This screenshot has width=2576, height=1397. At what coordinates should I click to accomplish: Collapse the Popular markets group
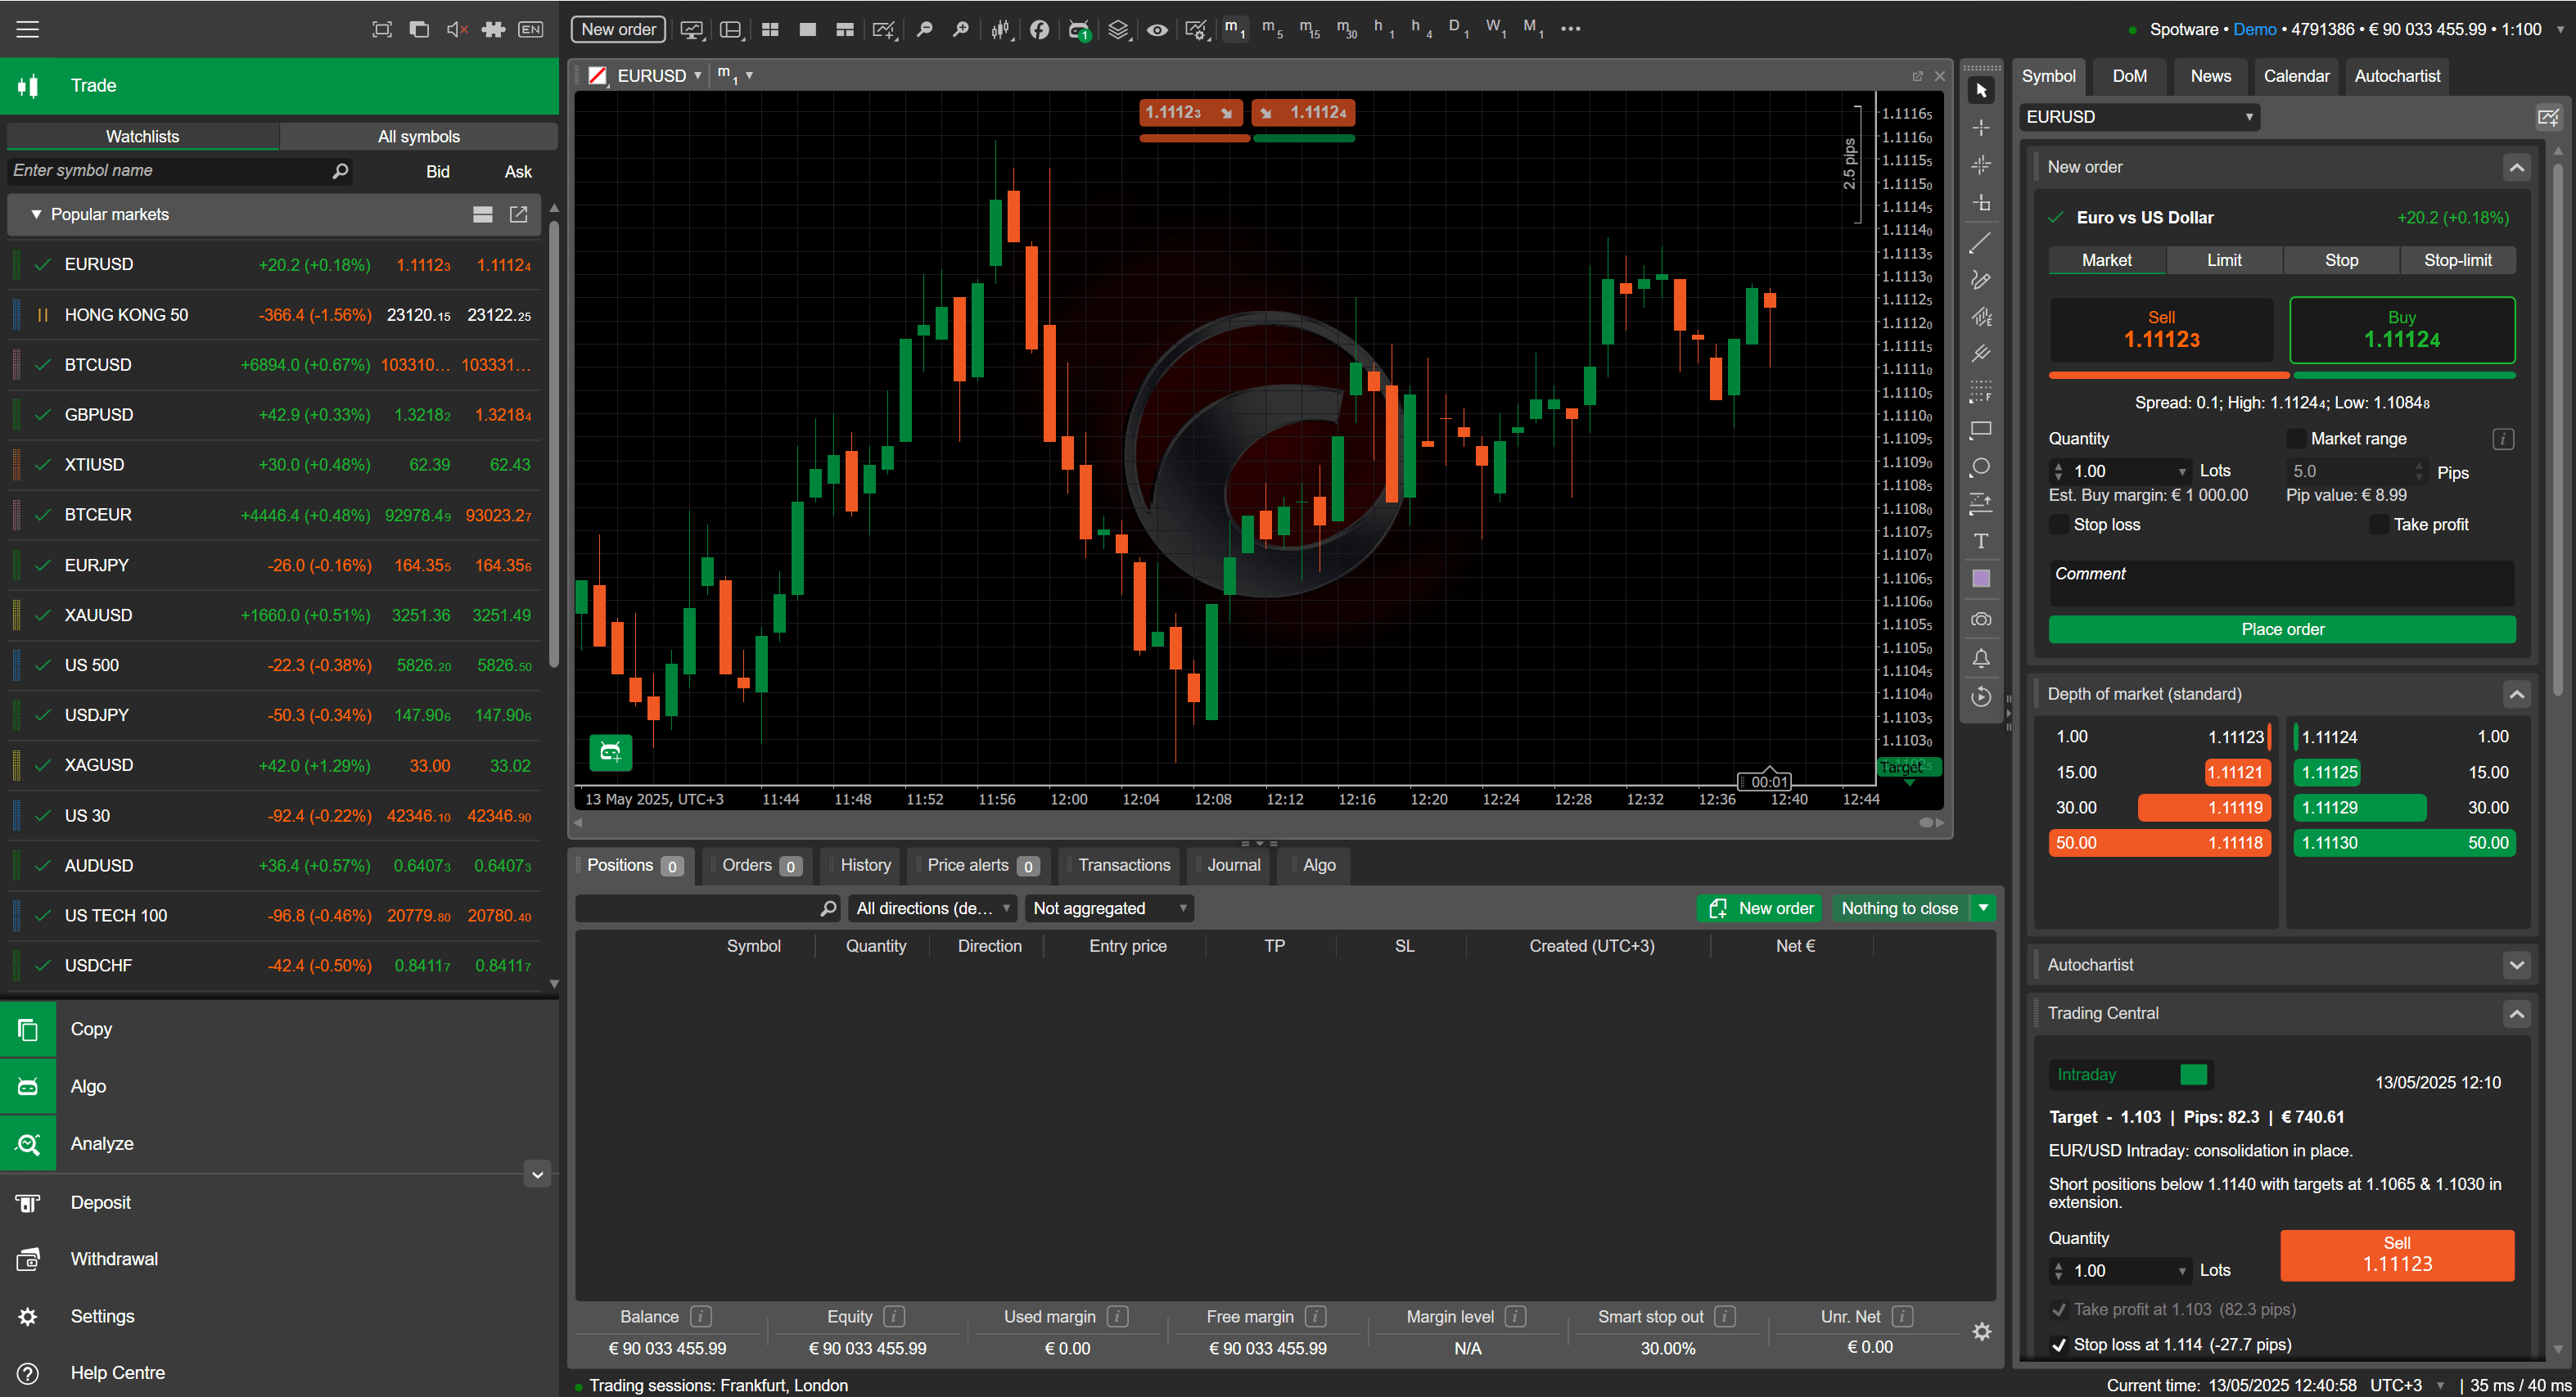tap(36, 214)
